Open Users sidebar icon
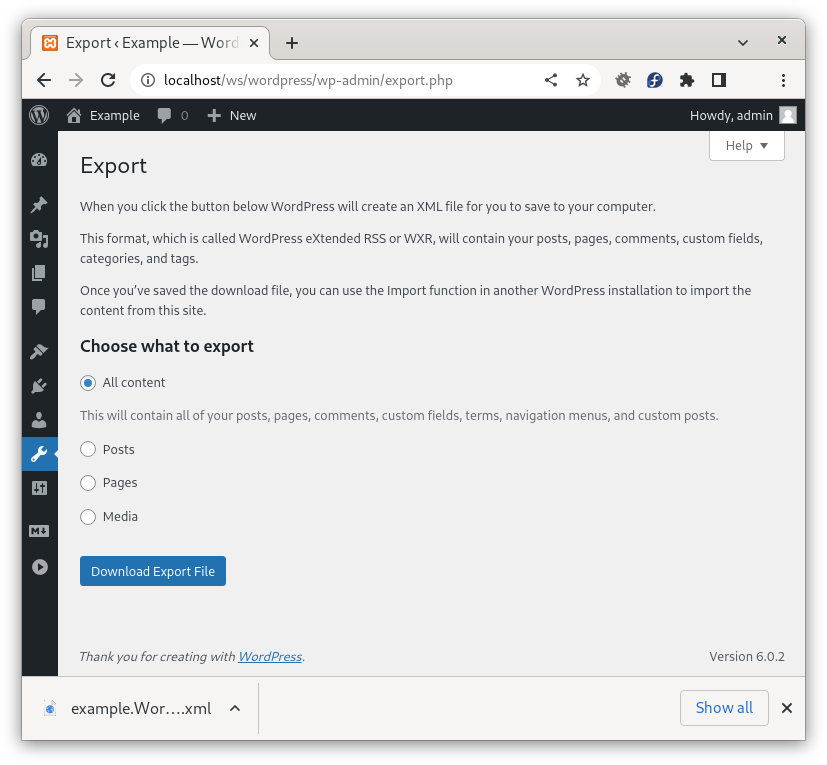Image resolution: width=827 pixels, height=765 pixels. click(39, 420)
